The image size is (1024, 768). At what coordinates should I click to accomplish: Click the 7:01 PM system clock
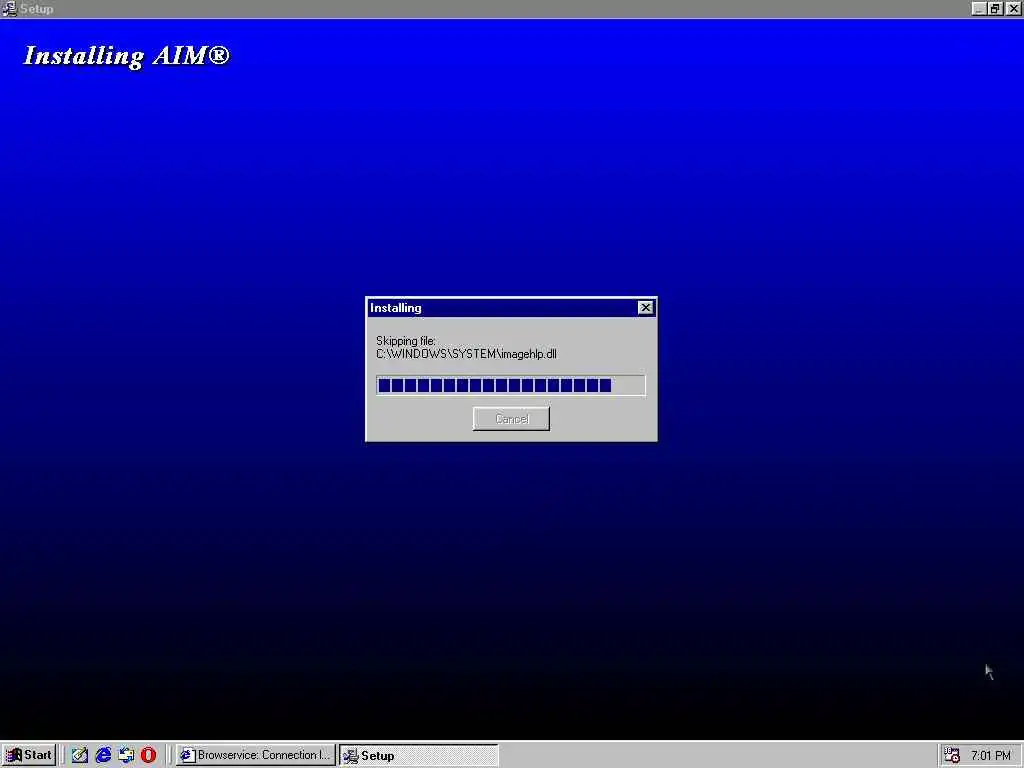tap(991, 755)
